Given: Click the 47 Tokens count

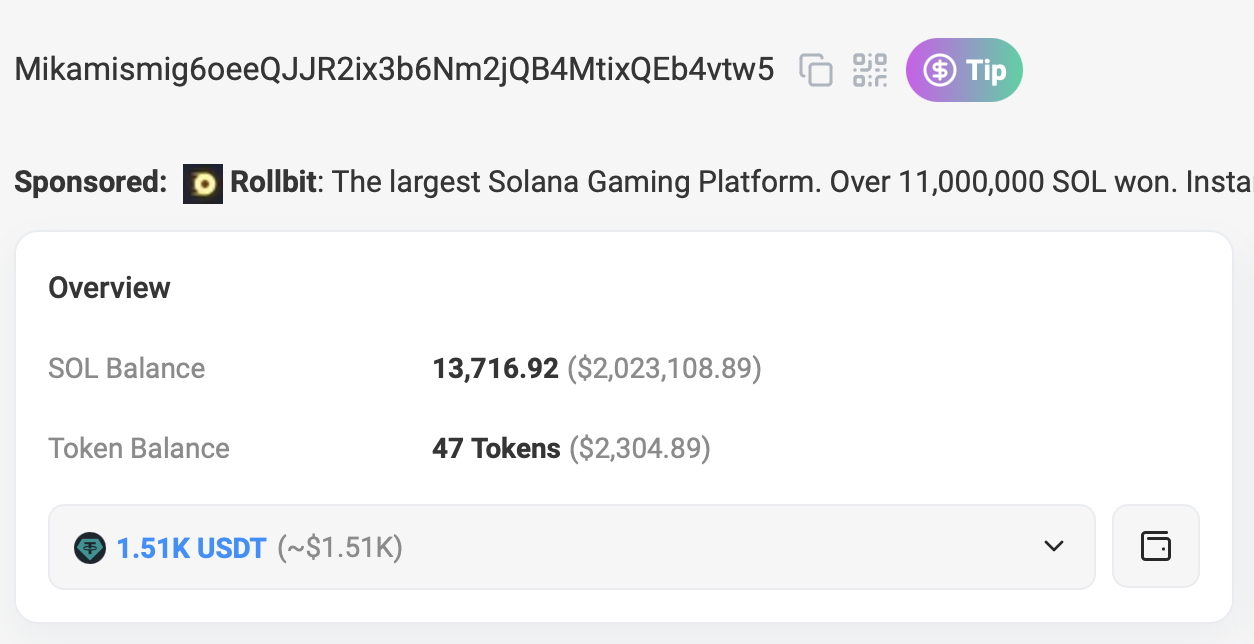Looking at the screenshot, I should pyautogui.click(x=496, y=449).
